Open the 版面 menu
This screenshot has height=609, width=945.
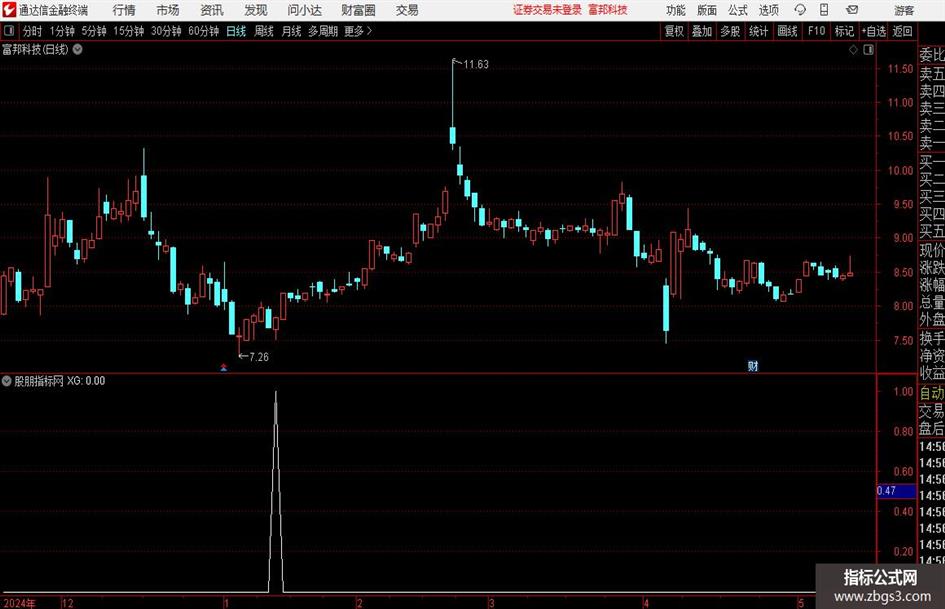[x=706, y=10]
